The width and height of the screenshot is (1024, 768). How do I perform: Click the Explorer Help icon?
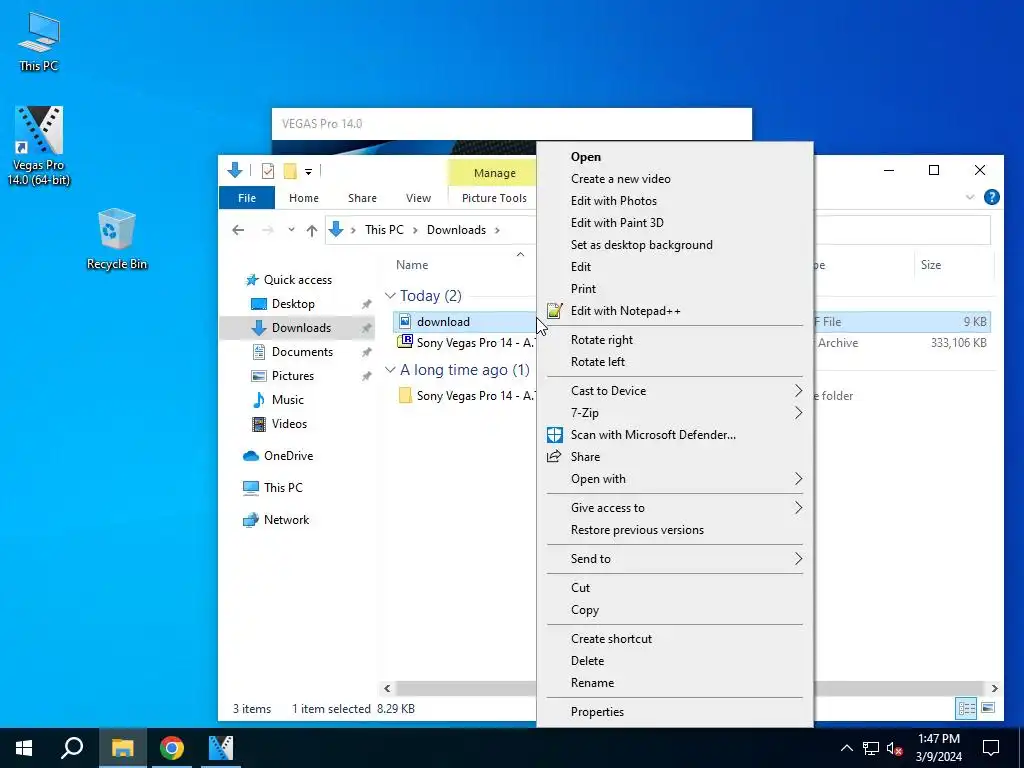click(x=991, y=197)
